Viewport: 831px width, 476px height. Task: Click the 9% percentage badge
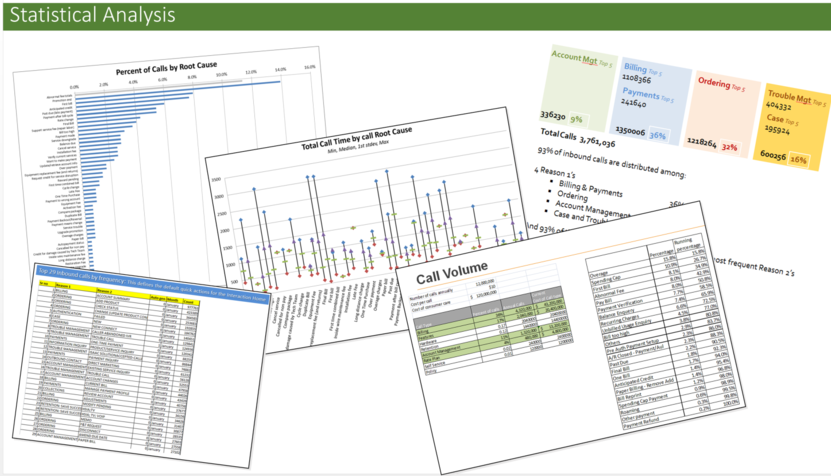tap(577, 119)
